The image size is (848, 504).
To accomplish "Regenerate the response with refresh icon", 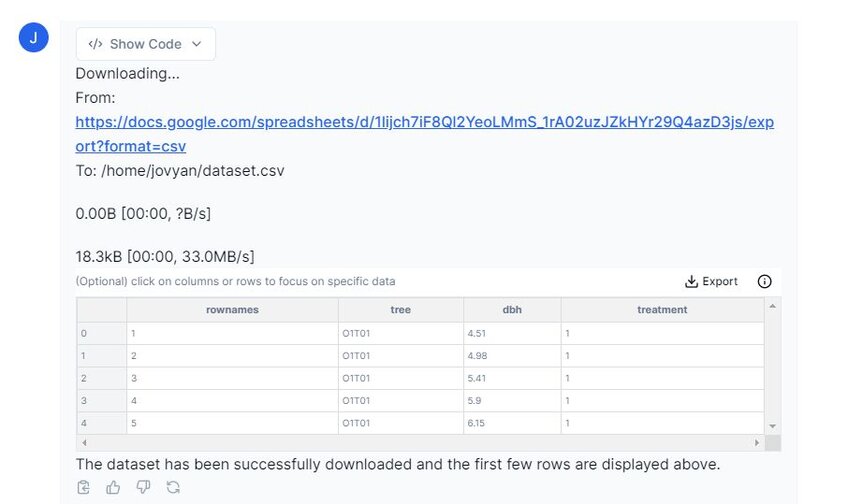I will click(x=173, y=487).
